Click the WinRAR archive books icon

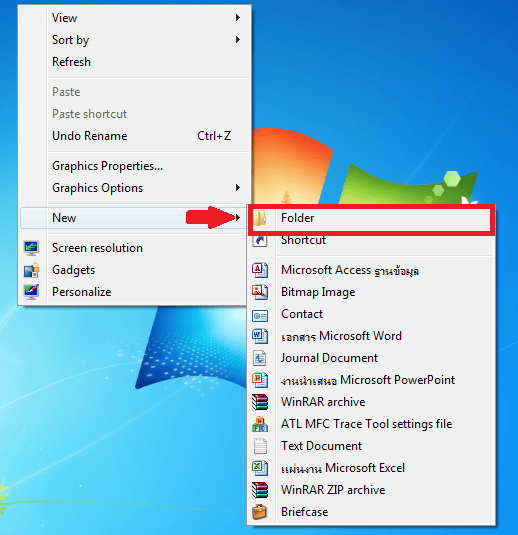260,402
